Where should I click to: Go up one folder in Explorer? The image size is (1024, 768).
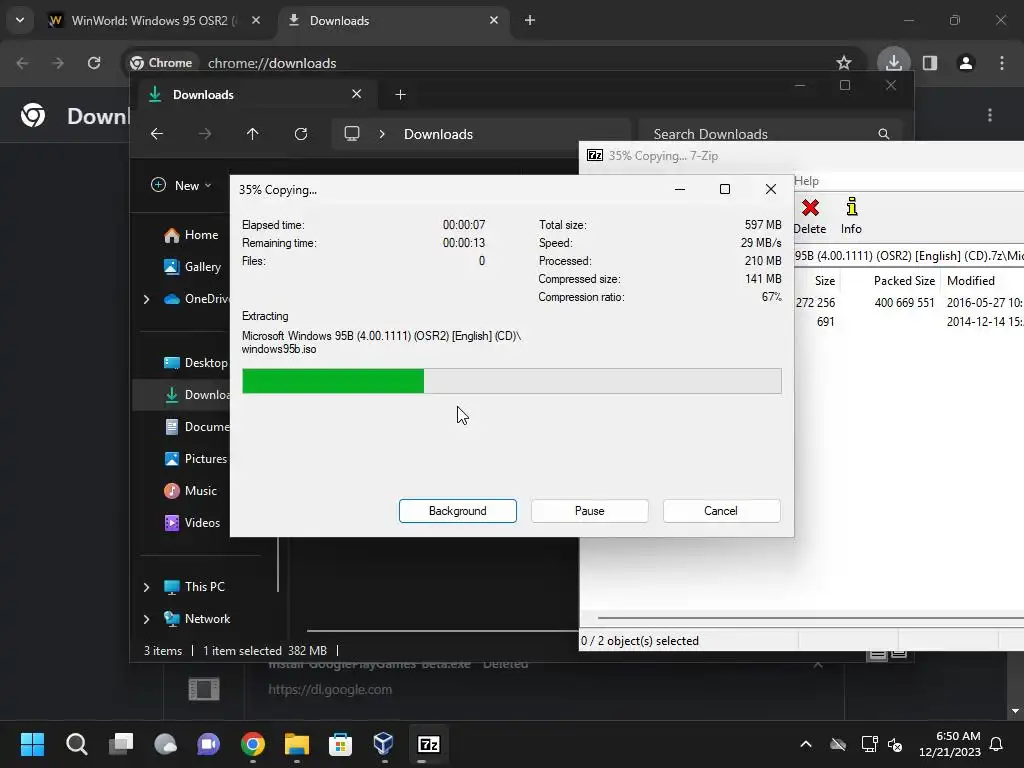click(x=253, y=134)
